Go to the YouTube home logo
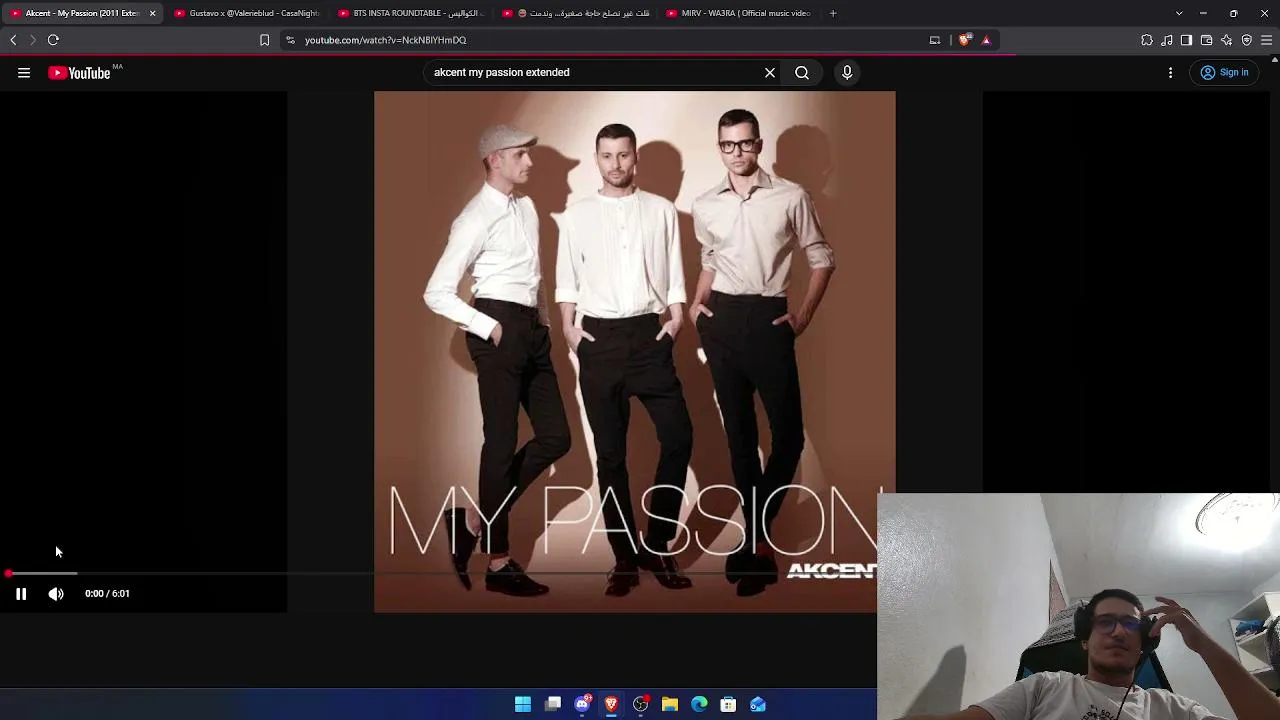The image size is (1280, 720). click(x=79, y=72)
